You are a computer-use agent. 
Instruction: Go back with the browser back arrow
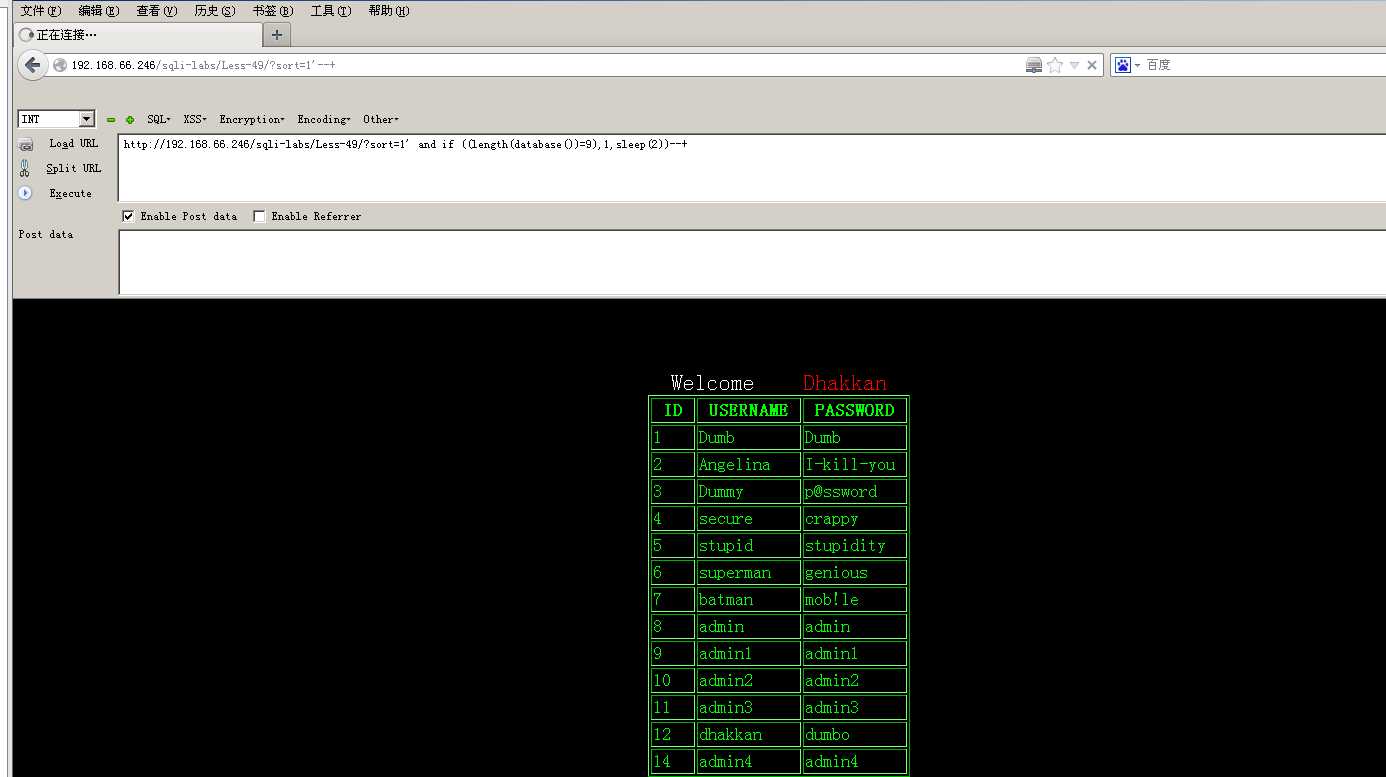point(32,65)
